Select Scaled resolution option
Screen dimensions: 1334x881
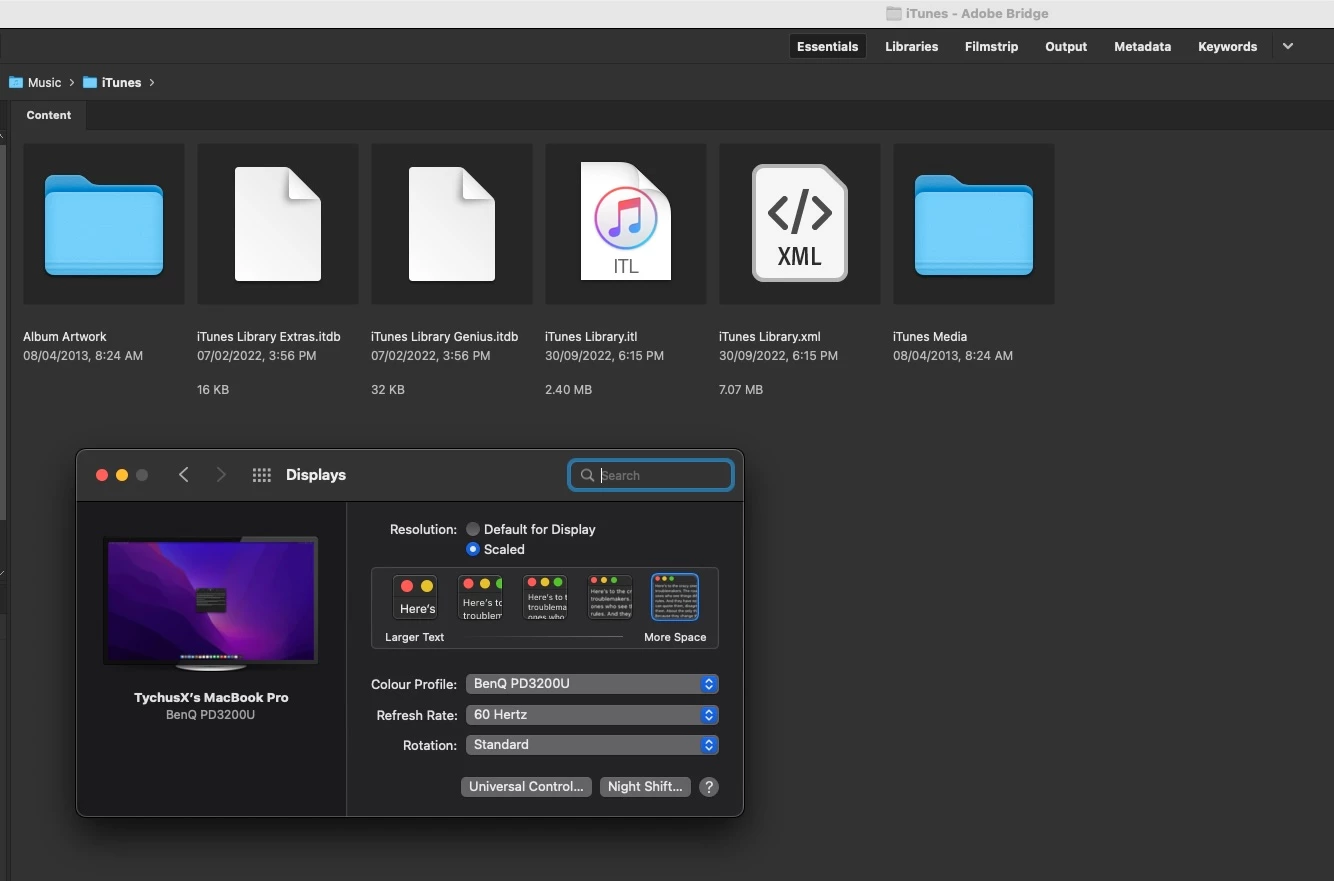pos(473,549)
